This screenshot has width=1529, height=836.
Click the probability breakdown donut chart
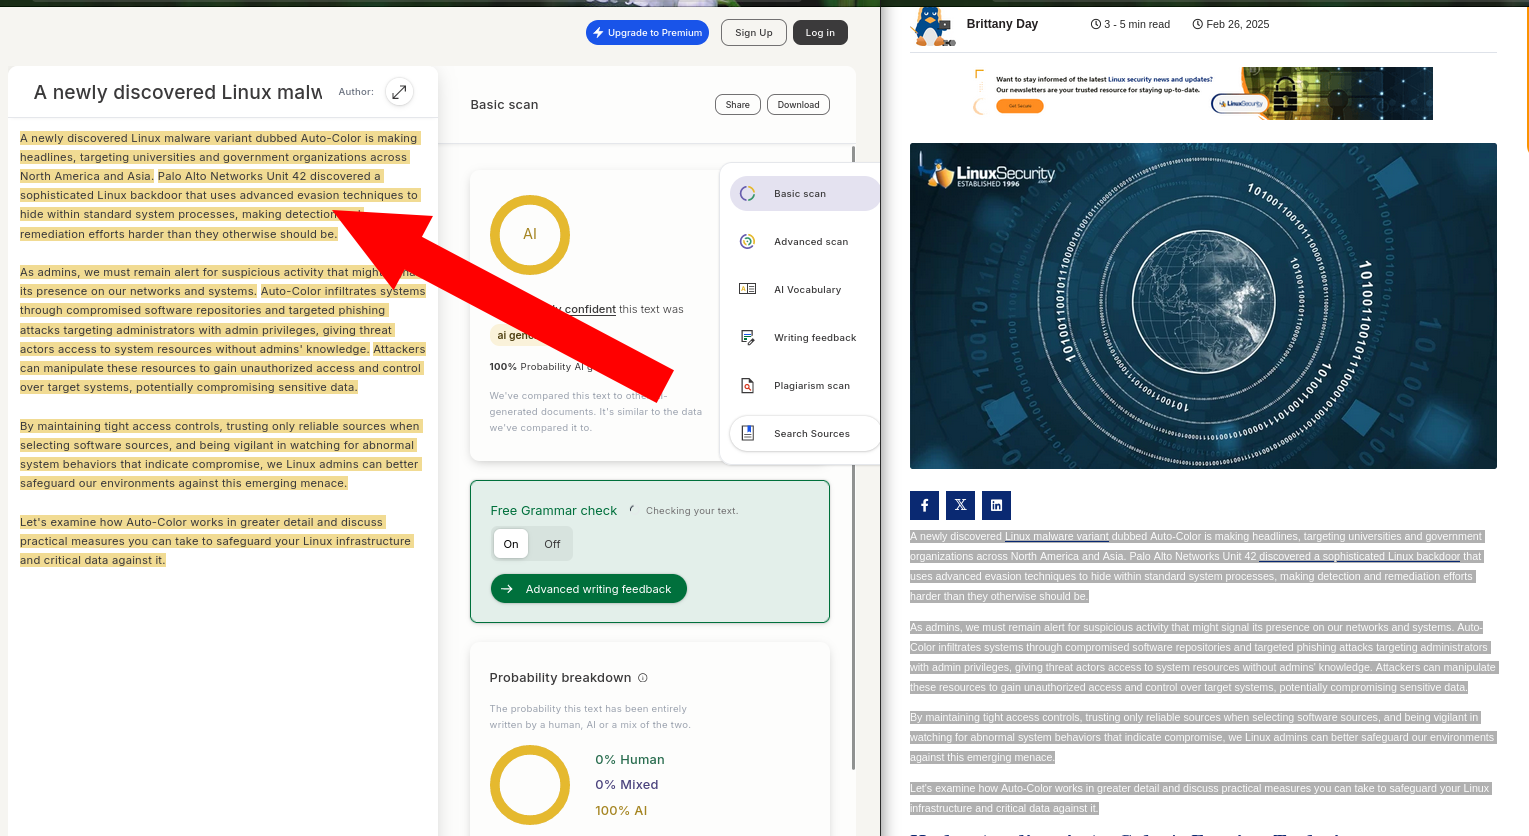529,785
